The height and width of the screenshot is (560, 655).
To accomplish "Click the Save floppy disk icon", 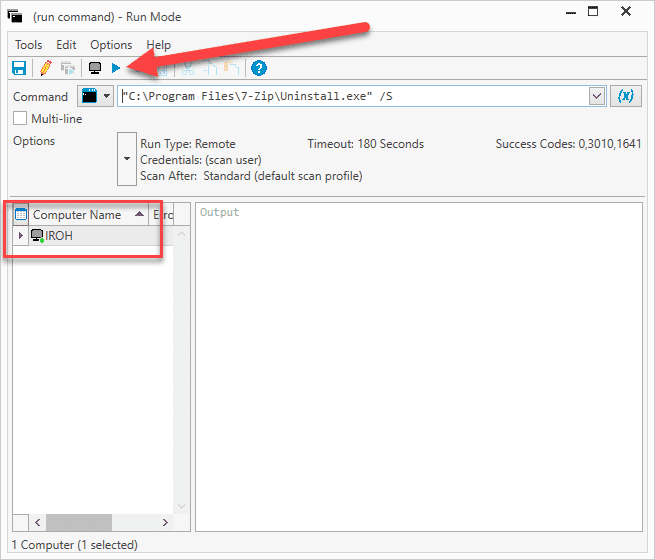I will [x=19, y=68].
